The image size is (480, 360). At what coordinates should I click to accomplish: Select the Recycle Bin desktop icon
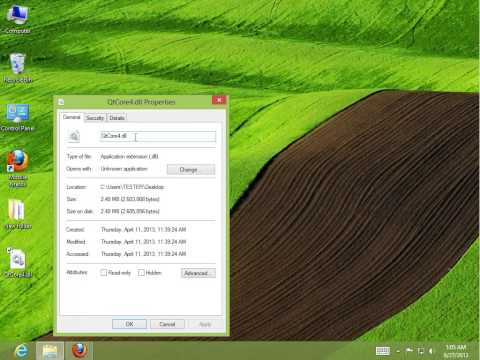(17, 68)
